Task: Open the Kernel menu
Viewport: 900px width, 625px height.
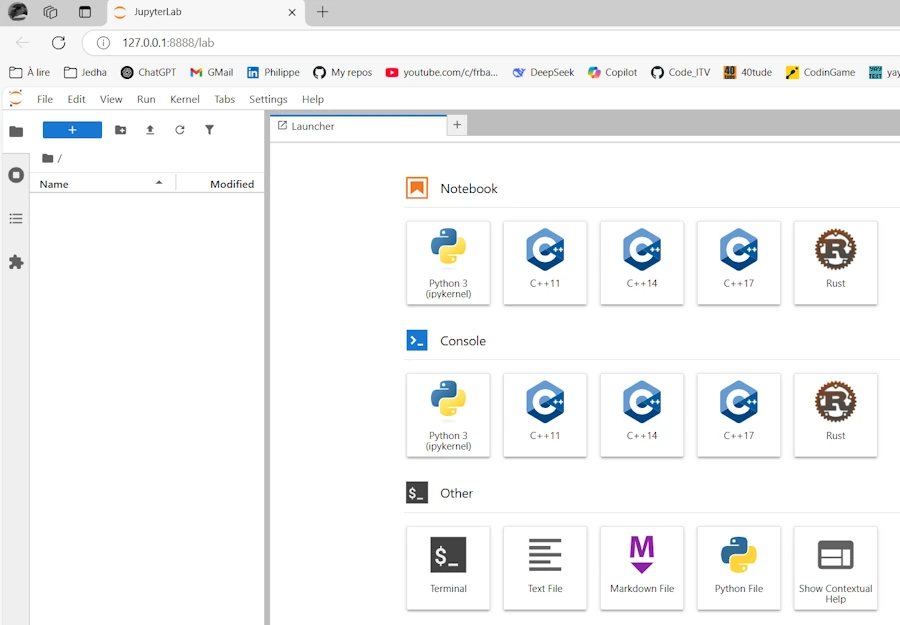Action: click(x=185, y=99)
